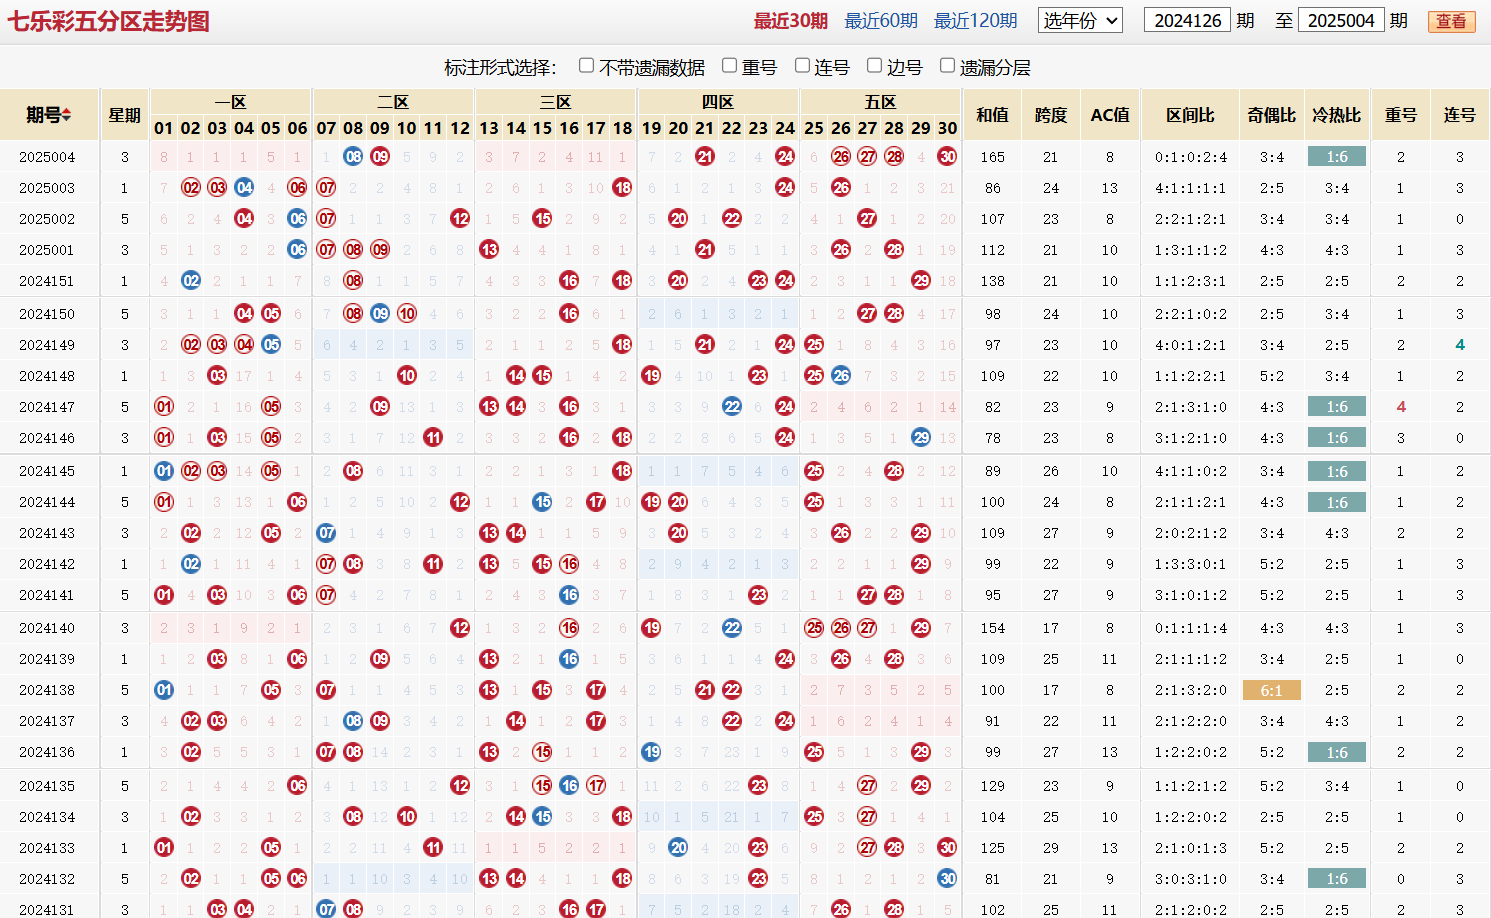This screenshot has width=1491, height=918.
Task: Click red ball 11 in row 2024142
Action: [x=433, y=563]
